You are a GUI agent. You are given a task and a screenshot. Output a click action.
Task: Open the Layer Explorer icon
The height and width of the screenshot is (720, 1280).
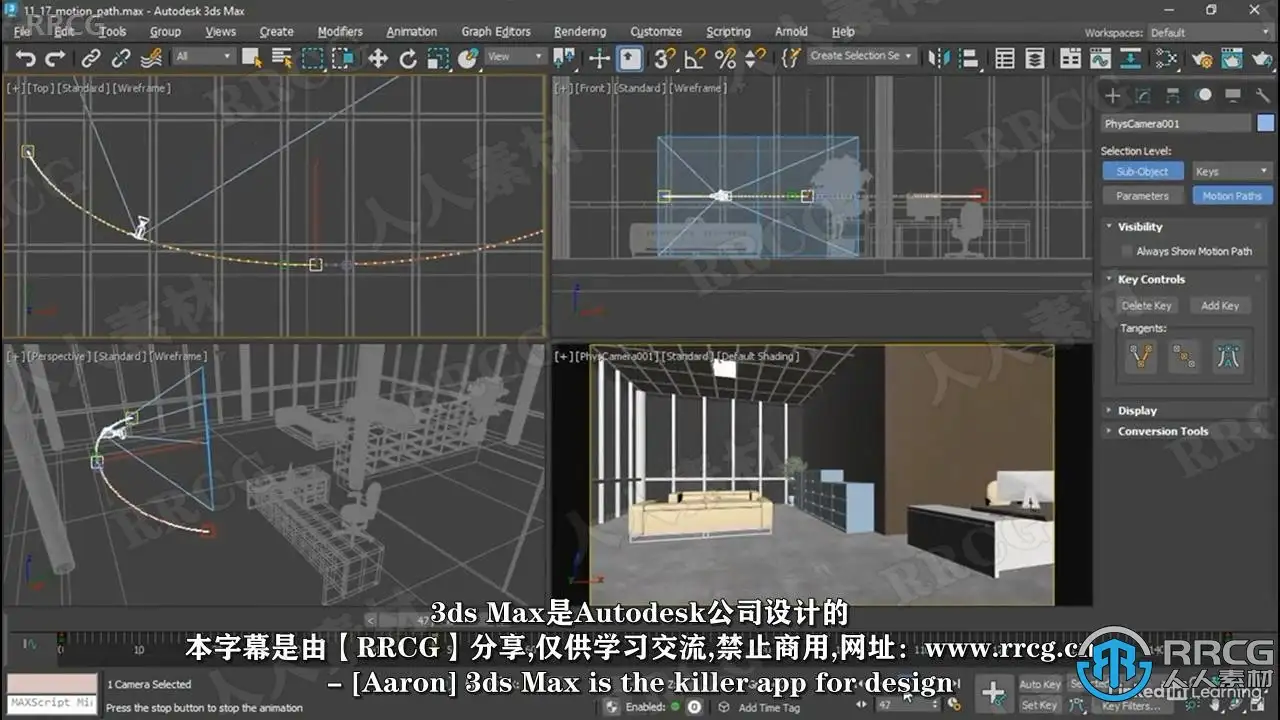(1035, 58)
